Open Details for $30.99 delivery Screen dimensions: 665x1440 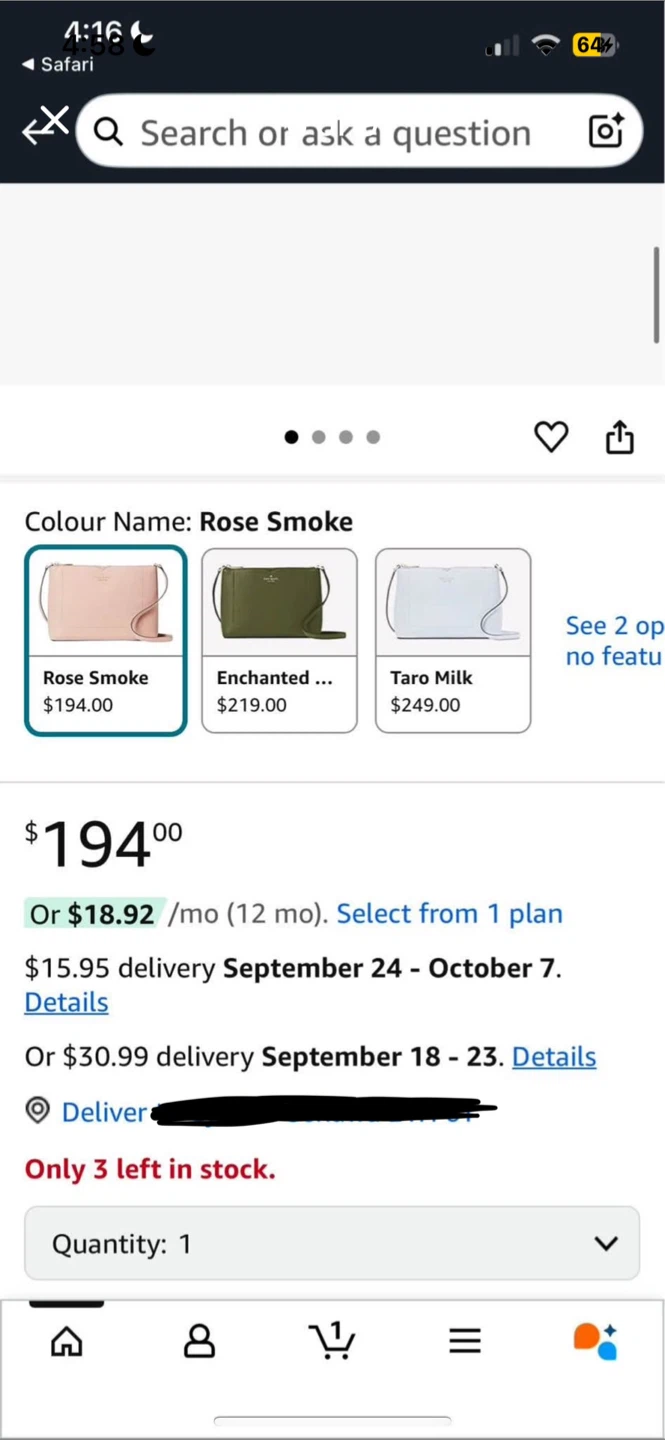tap(554, 1057)
